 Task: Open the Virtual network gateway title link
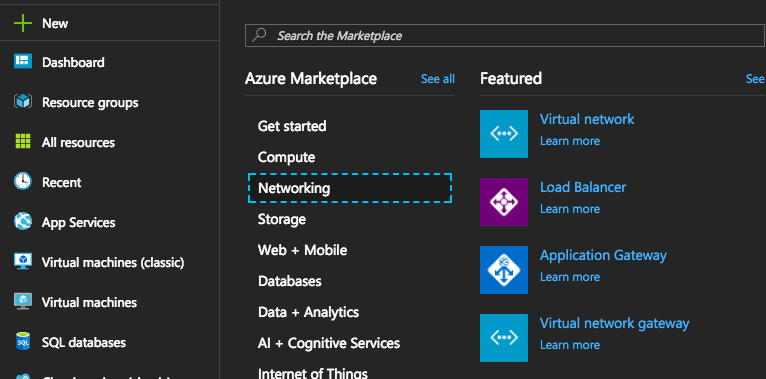tap(615, 323)
